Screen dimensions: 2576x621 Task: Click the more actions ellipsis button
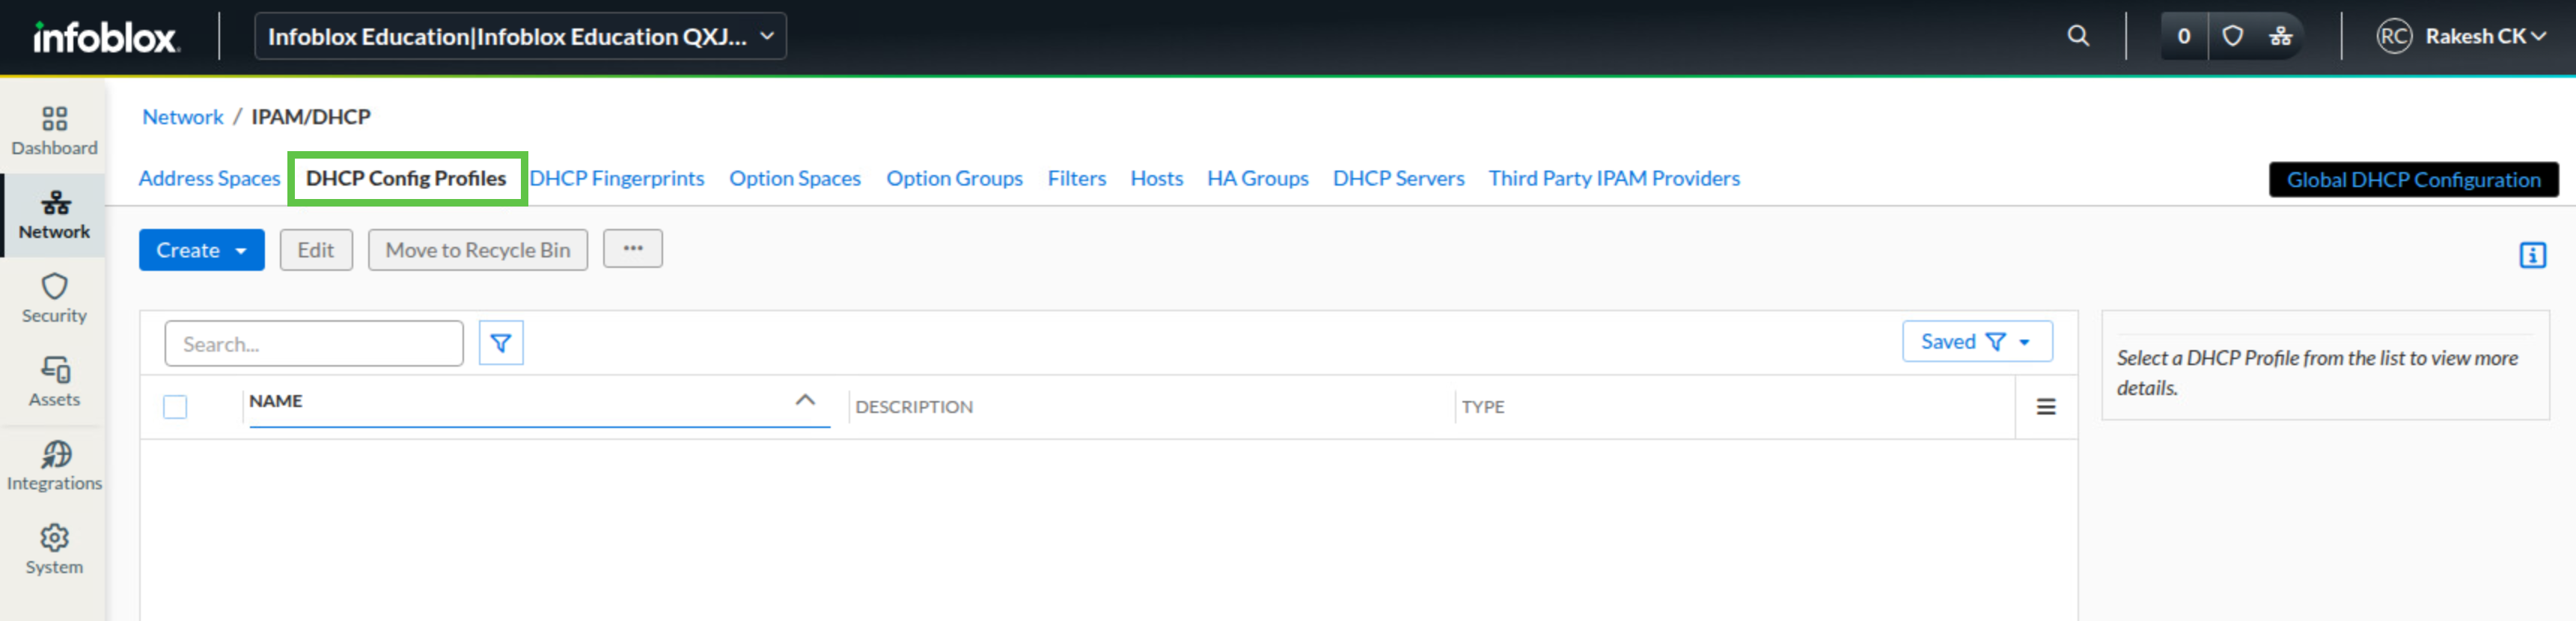[633, 249]
